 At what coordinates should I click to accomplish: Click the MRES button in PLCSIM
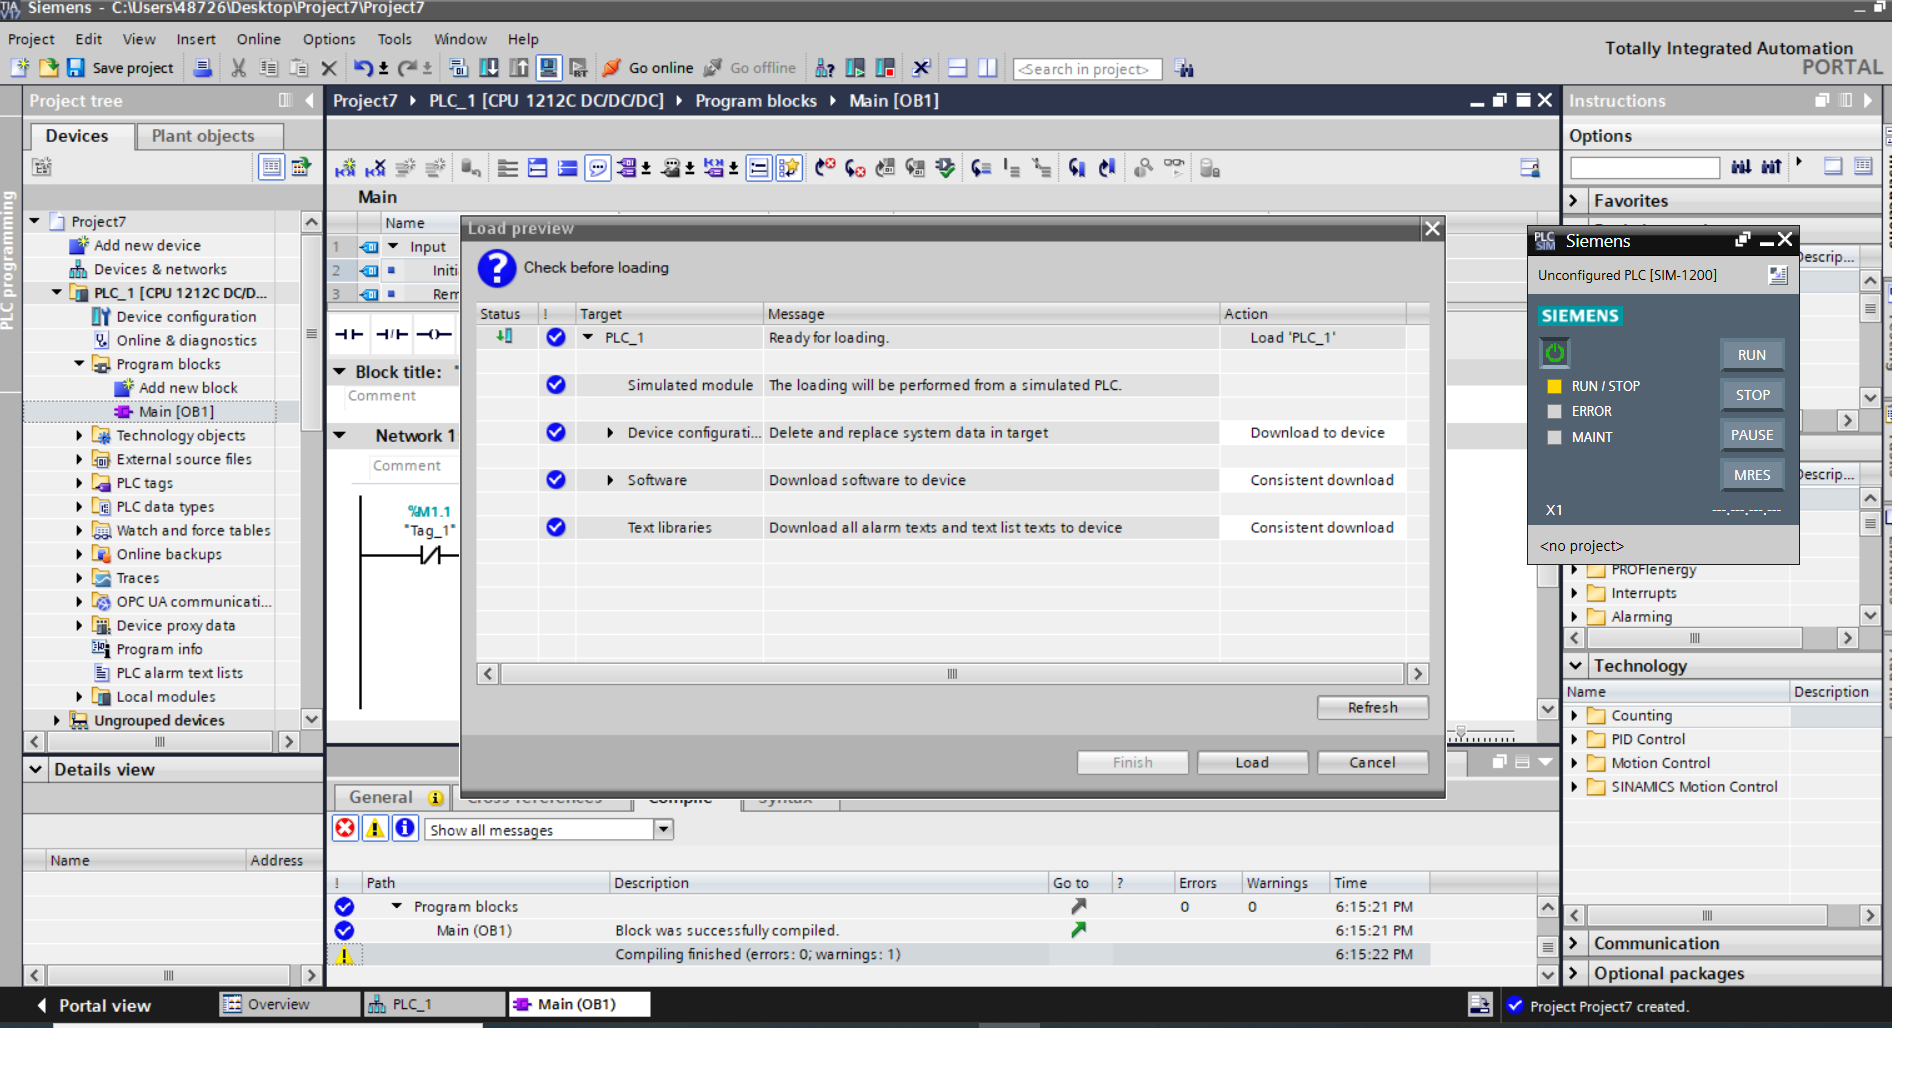point(1751,475)
